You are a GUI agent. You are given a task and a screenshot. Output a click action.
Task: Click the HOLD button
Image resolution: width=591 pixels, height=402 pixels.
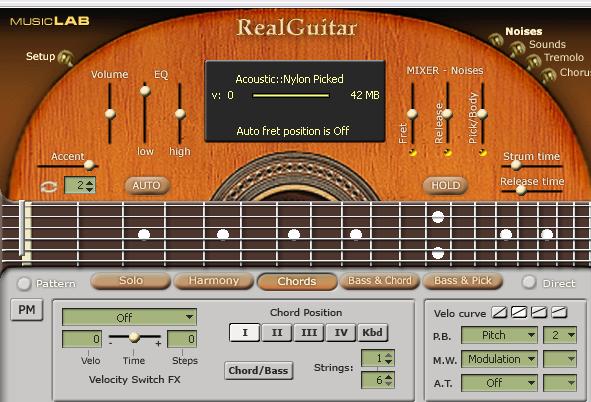coord(446,185)
